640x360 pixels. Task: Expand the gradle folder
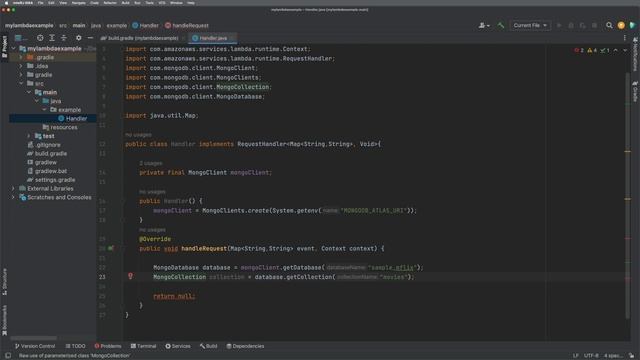point(21,75)
